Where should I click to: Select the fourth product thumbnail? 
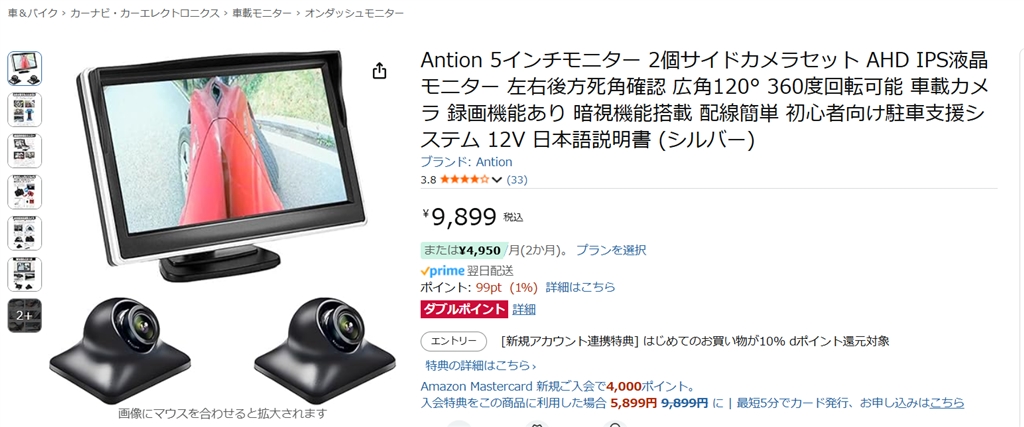[x=25, y=192]
